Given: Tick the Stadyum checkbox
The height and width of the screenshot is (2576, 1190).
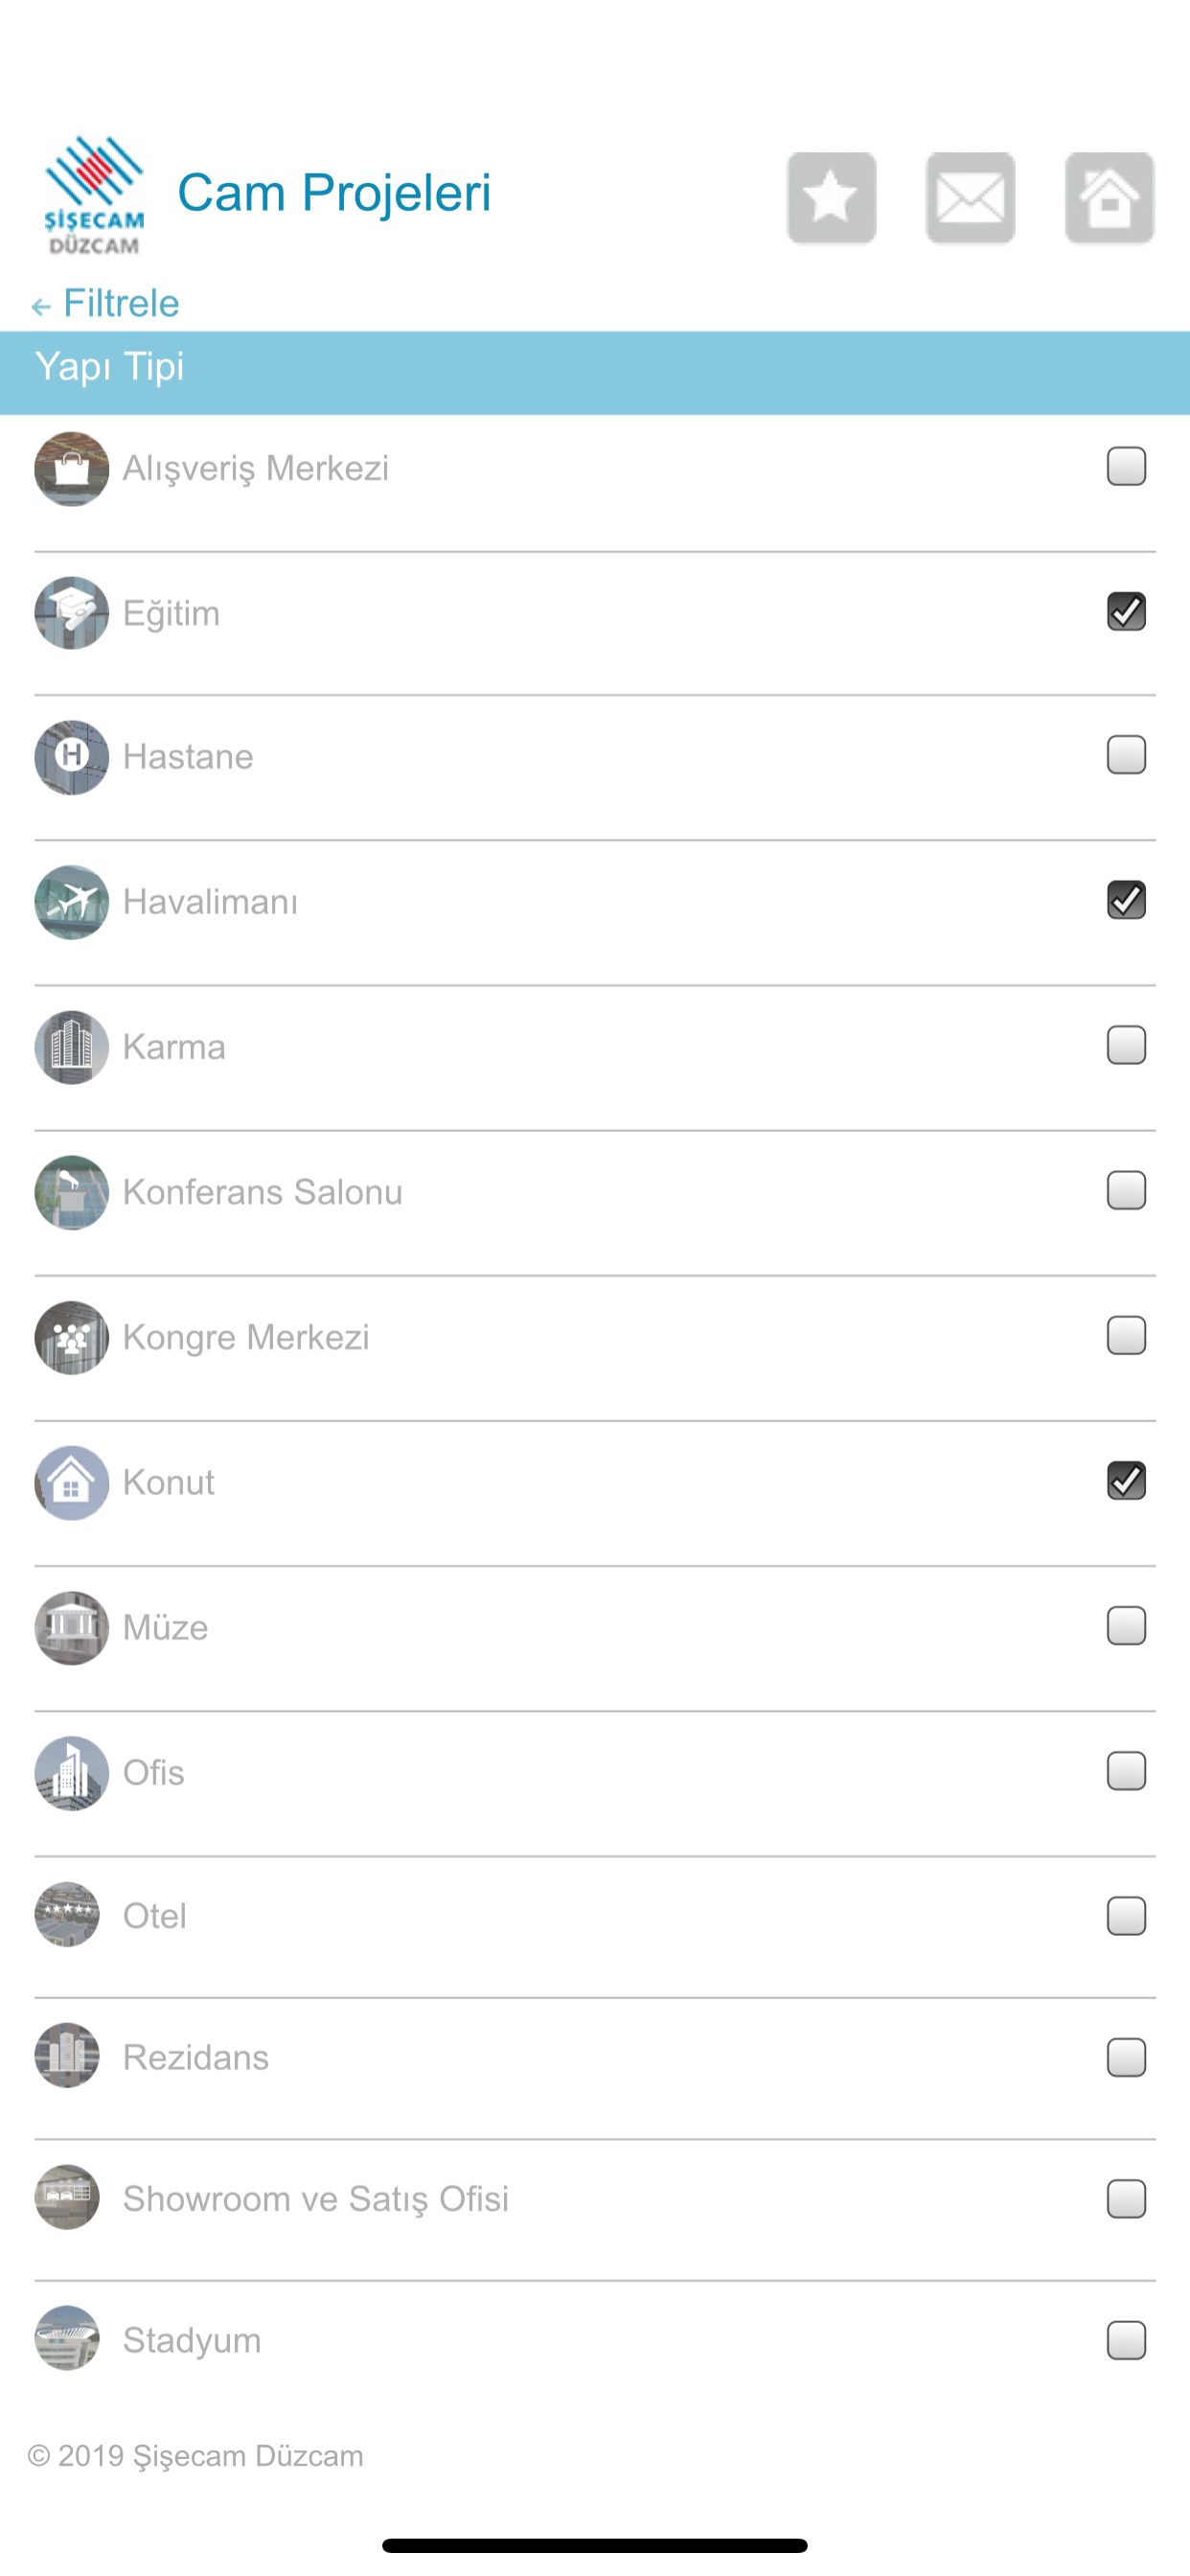Looking at the screenshot, I should point(1126,2339).
